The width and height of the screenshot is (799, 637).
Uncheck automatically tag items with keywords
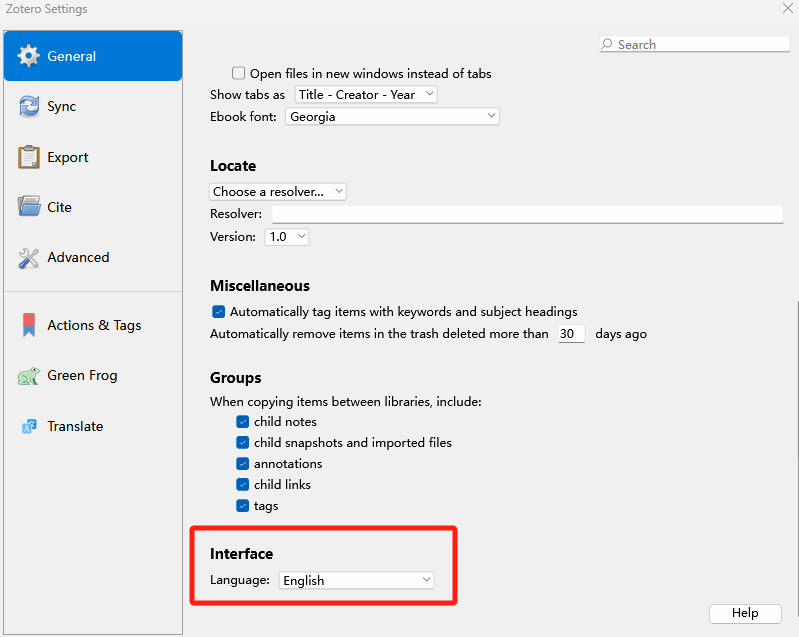pos(218,311)
